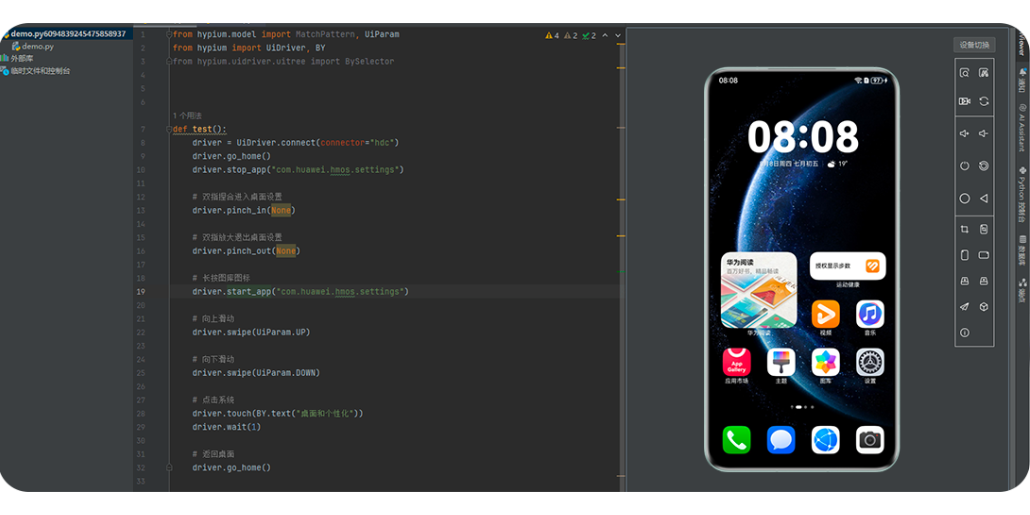Click the paper plane send icon
Screen dimensions: 1030x515
(x=964, y=306)
